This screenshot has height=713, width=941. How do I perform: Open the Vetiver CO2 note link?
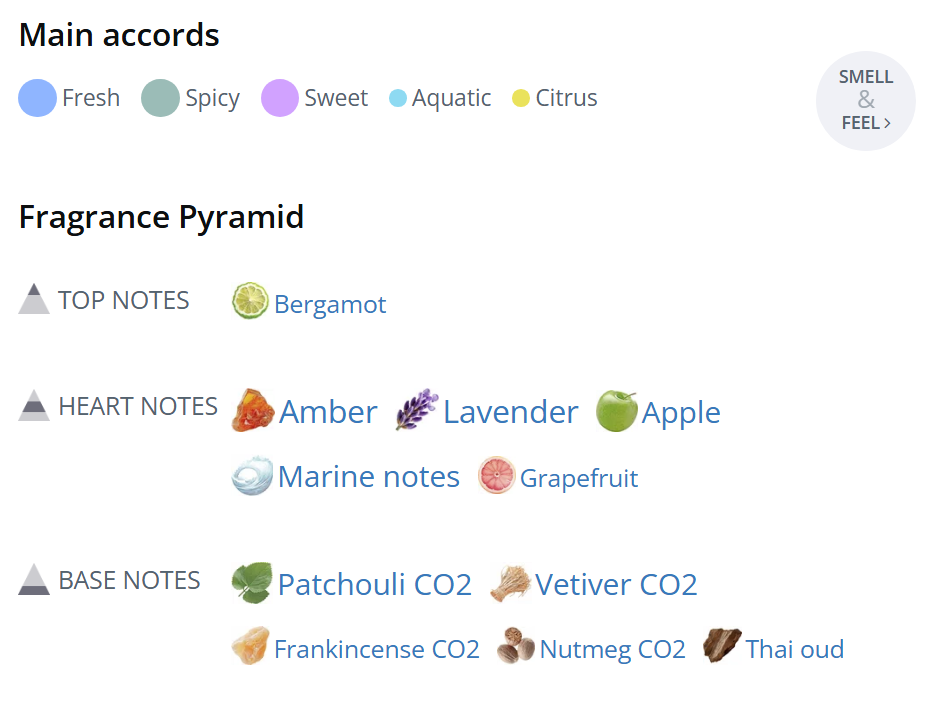616,584
